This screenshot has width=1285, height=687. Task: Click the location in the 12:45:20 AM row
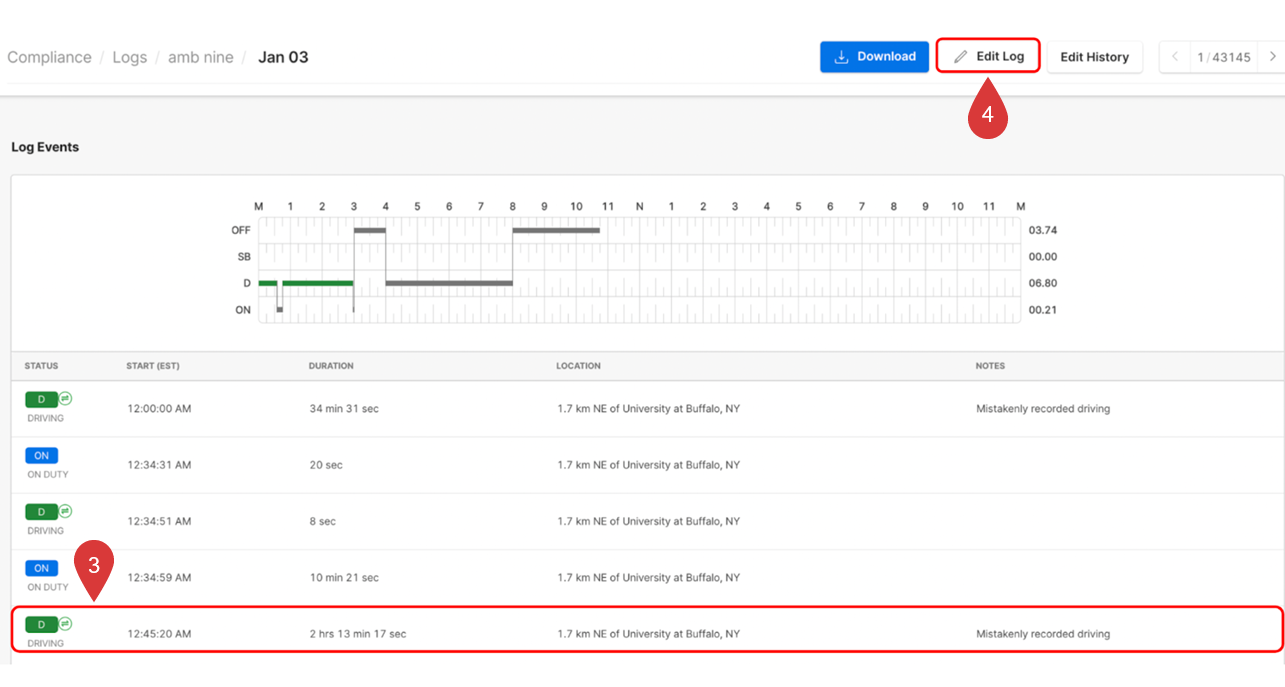point(648,634)
